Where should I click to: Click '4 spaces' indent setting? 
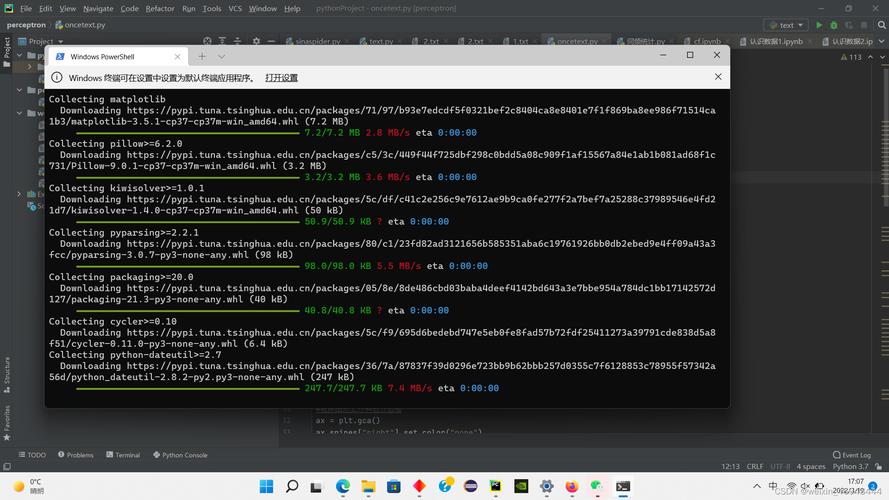tap(811, 467)
